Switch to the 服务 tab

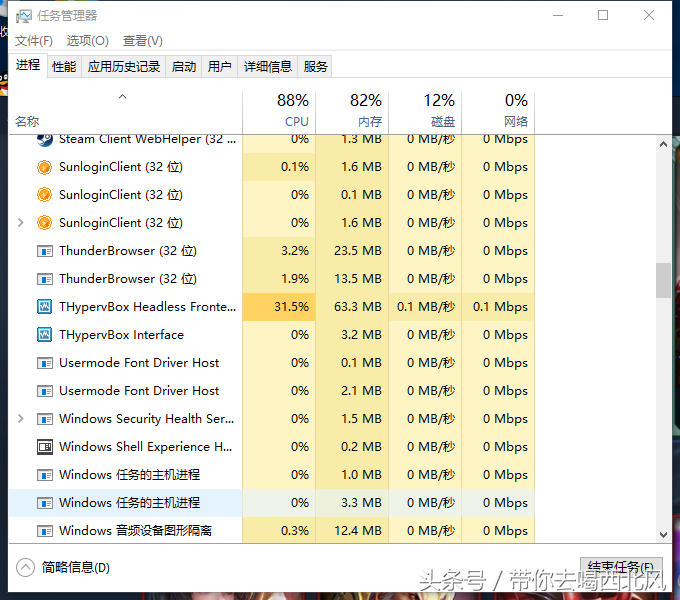coord(315,67)
